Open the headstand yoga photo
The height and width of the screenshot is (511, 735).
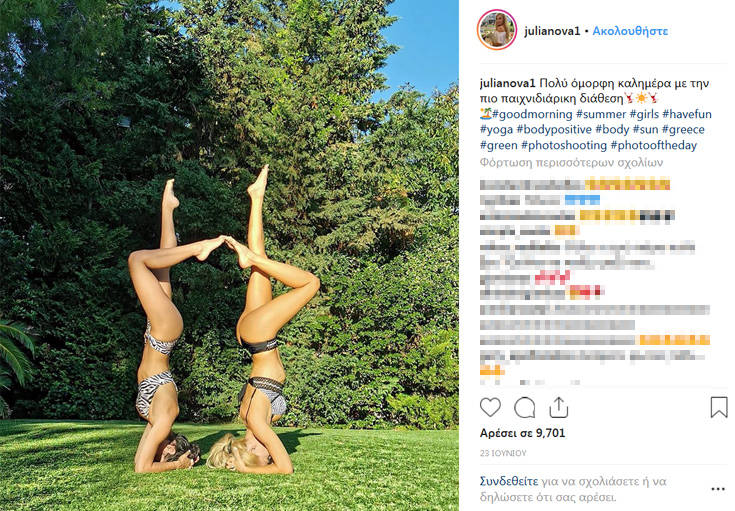coord(229,256)
